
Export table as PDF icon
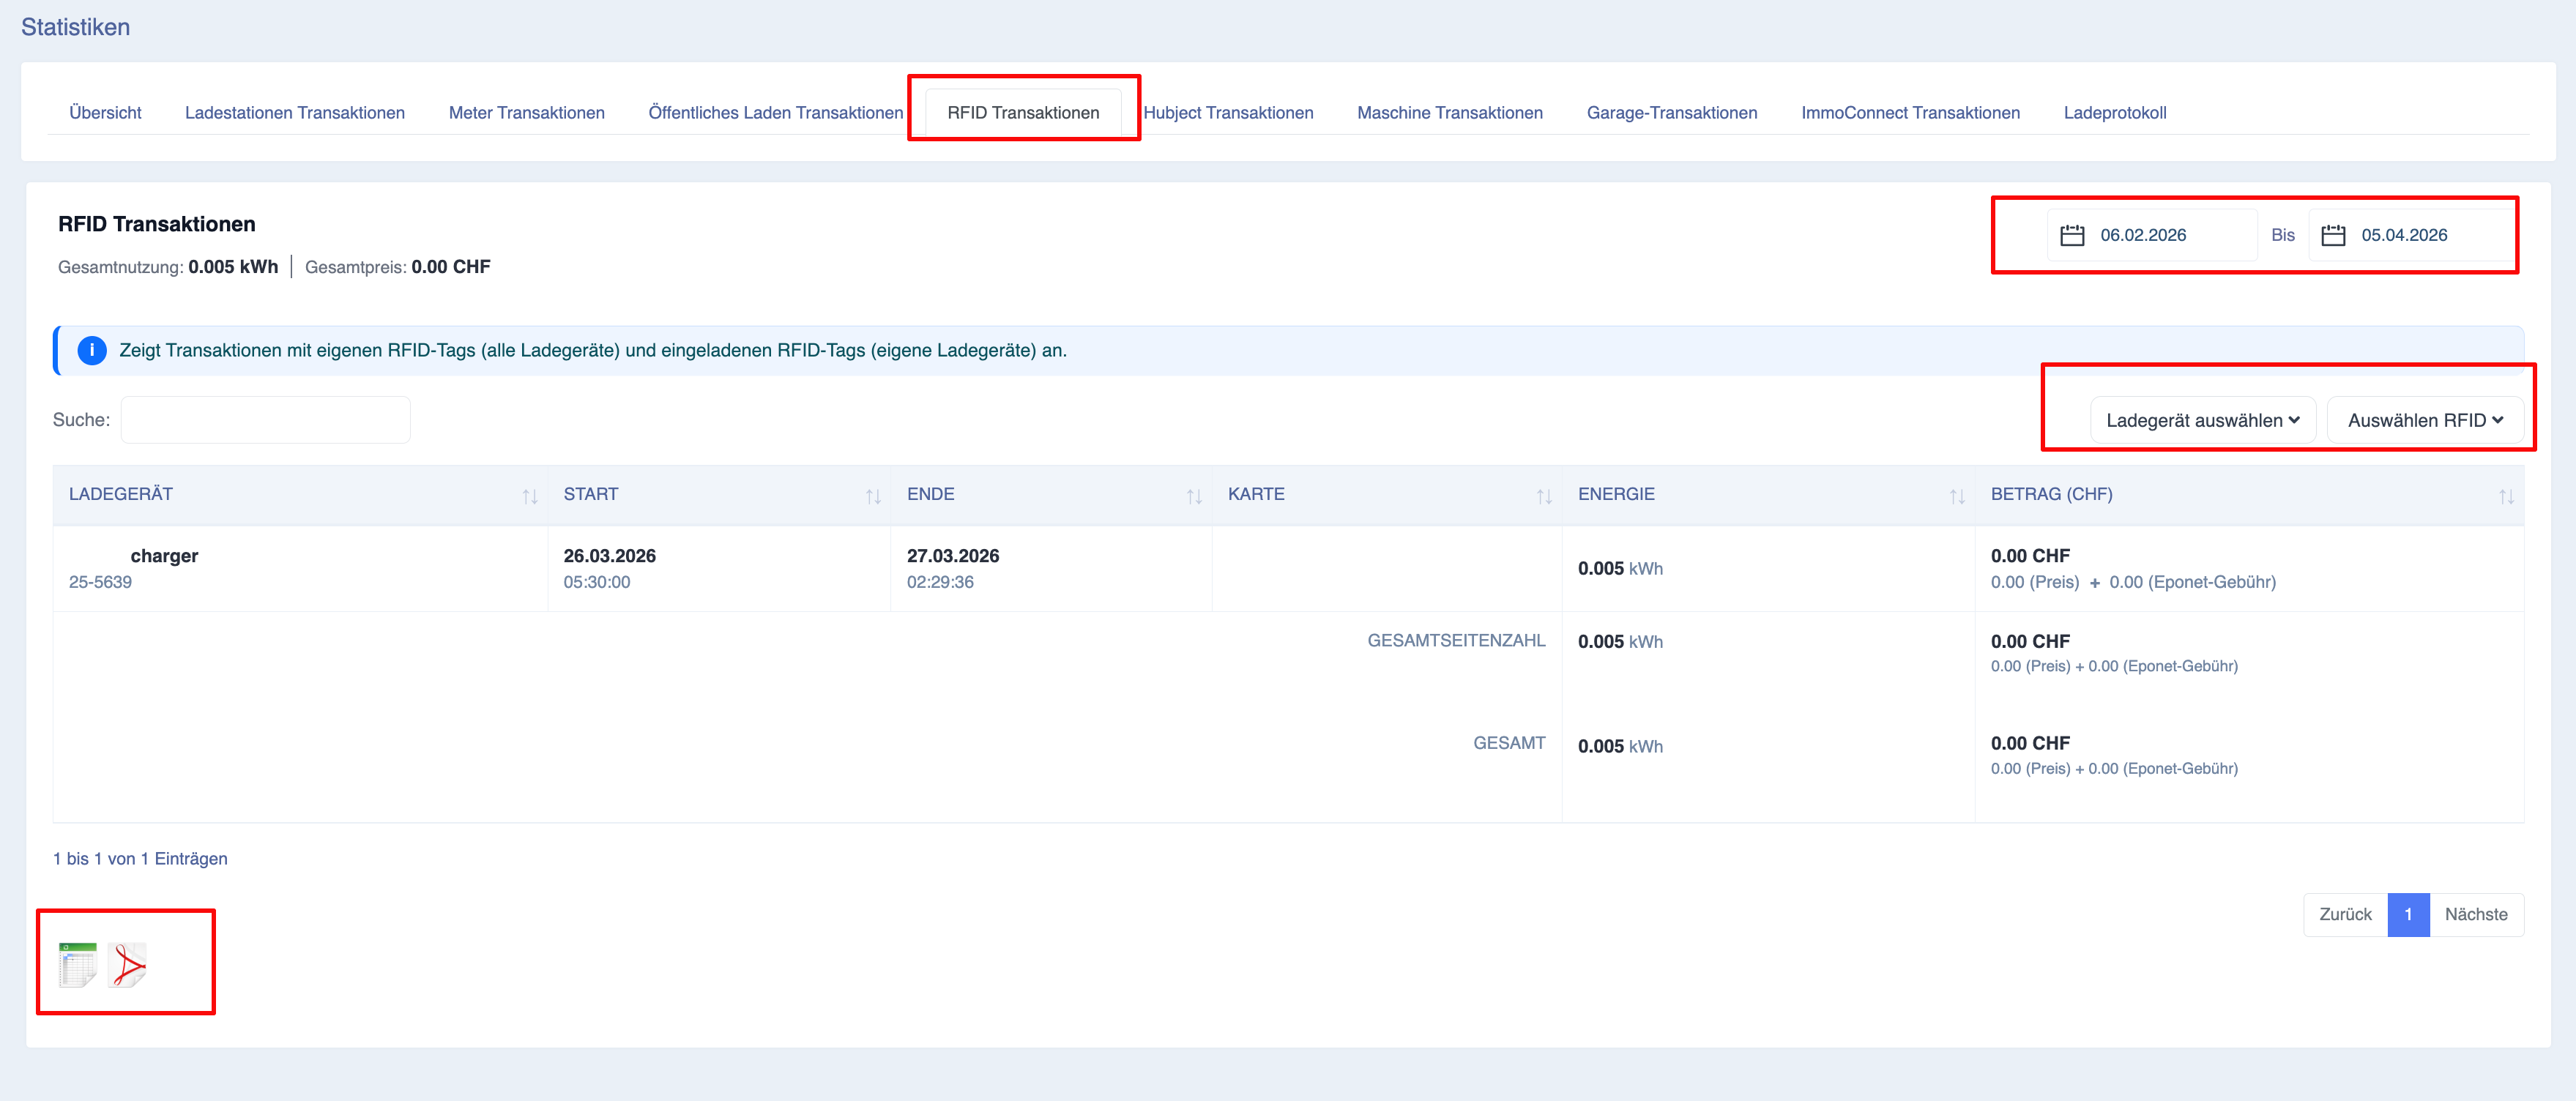coord(128,965)
